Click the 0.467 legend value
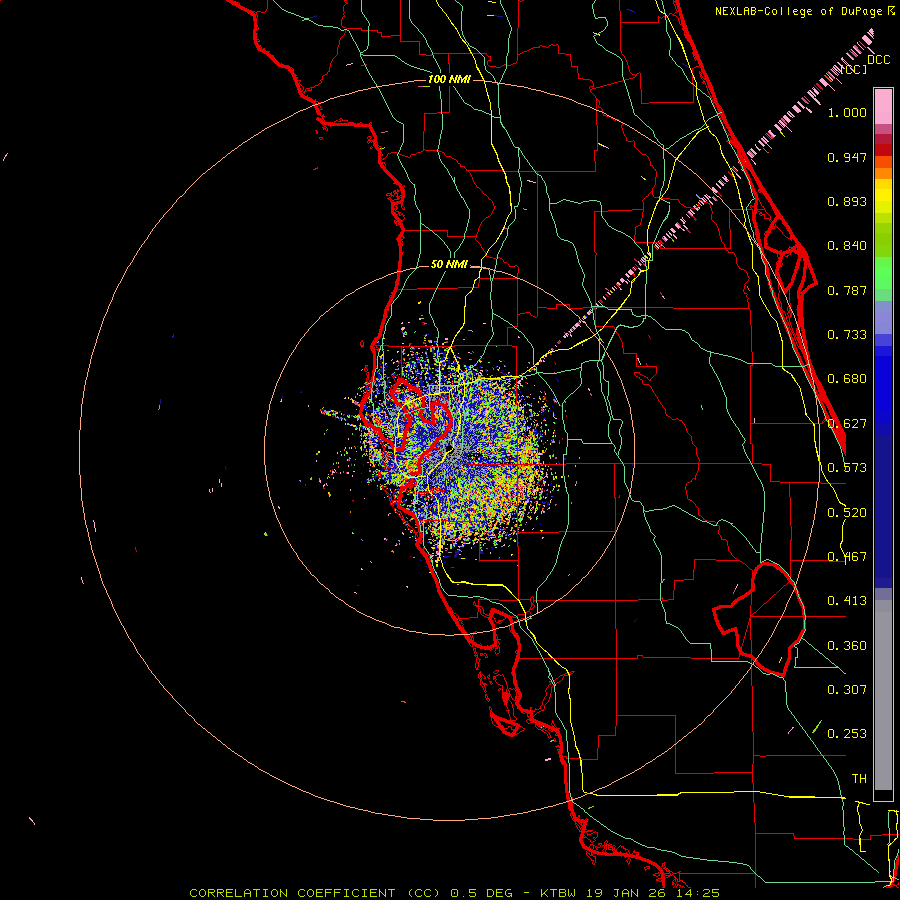This screenshot has width=900, height=900. (x=847, y=557)
